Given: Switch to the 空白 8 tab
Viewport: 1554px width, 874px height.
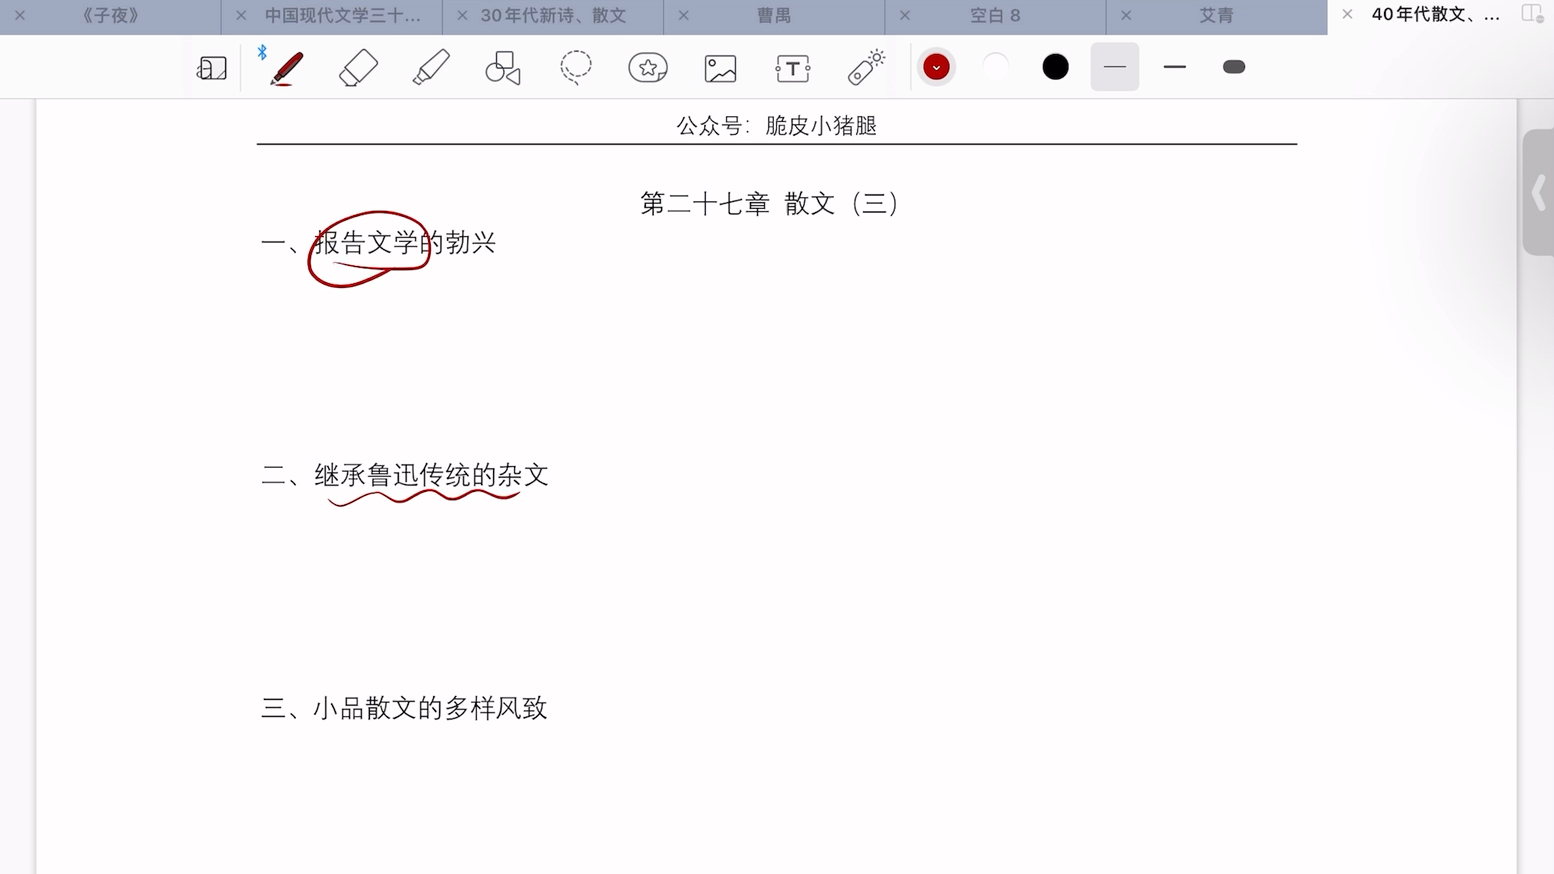Looking at the screenshot, I should pos(995,16).
